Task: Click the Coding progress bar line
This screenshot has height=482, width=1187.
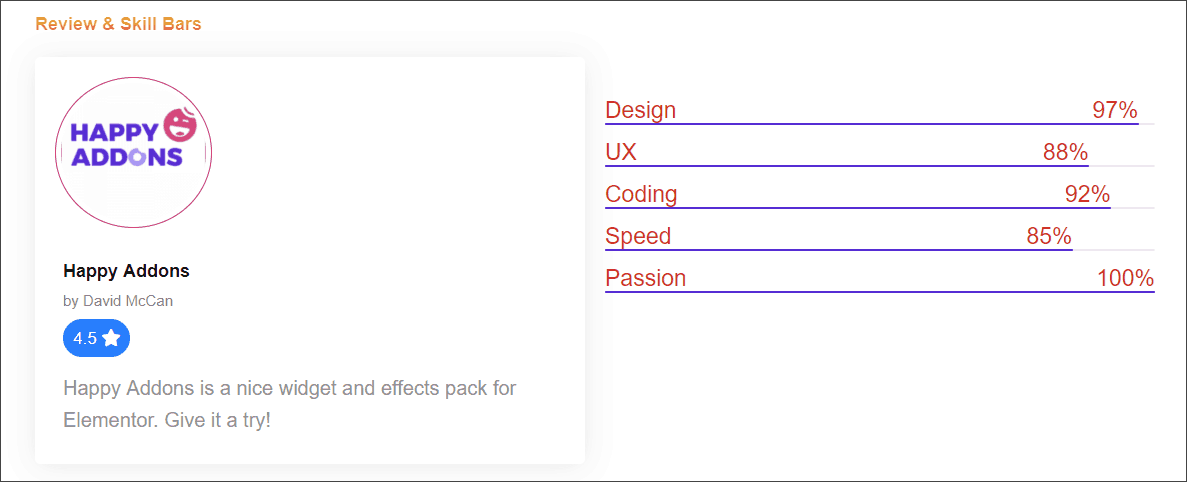Action: [880, 207]
